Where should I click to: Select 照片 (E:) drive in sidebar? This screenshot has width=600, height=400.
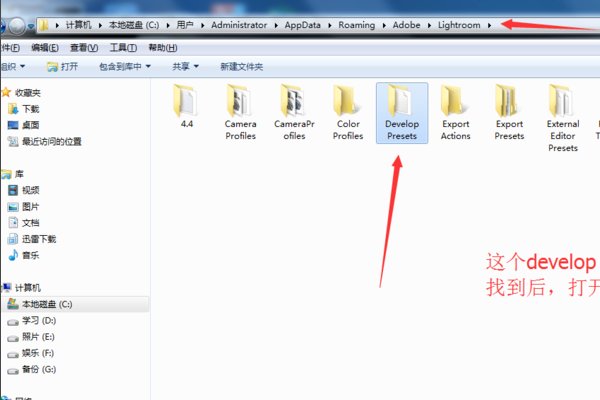pyautogui.click(x=38, y=337)
